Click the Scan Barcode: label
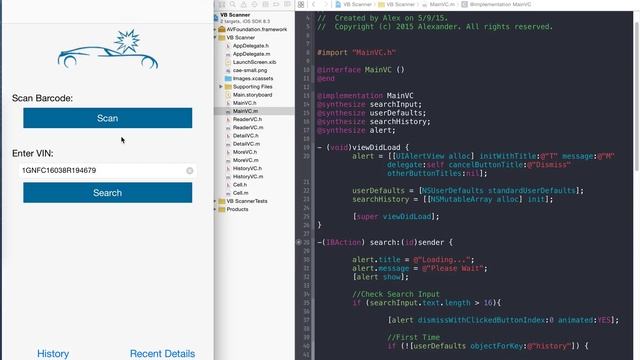 point(42,98)
